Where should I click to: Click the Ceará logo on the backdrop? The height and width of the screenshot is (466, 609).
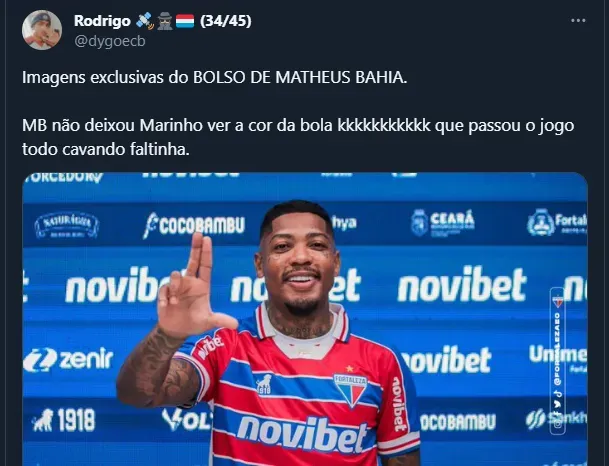coord(443,223)
